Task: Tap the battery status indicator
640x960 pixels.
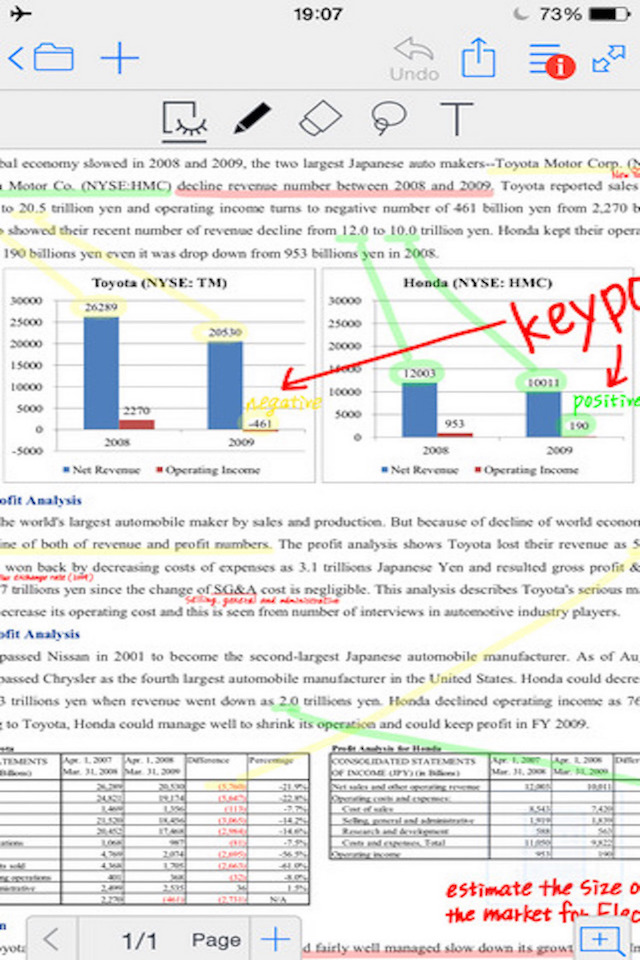Action: tap(609, 13)
